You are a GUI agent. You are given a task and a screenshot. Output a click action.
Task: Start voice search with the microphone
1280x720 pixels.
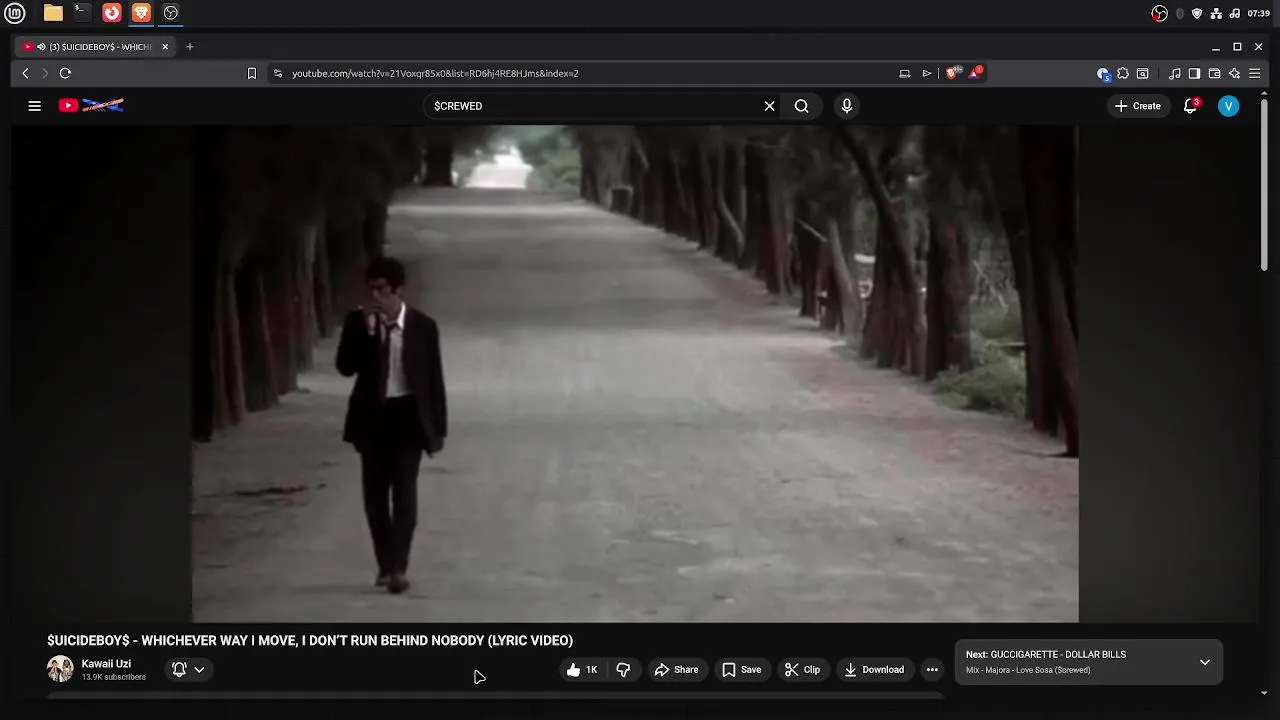point(846,106)
